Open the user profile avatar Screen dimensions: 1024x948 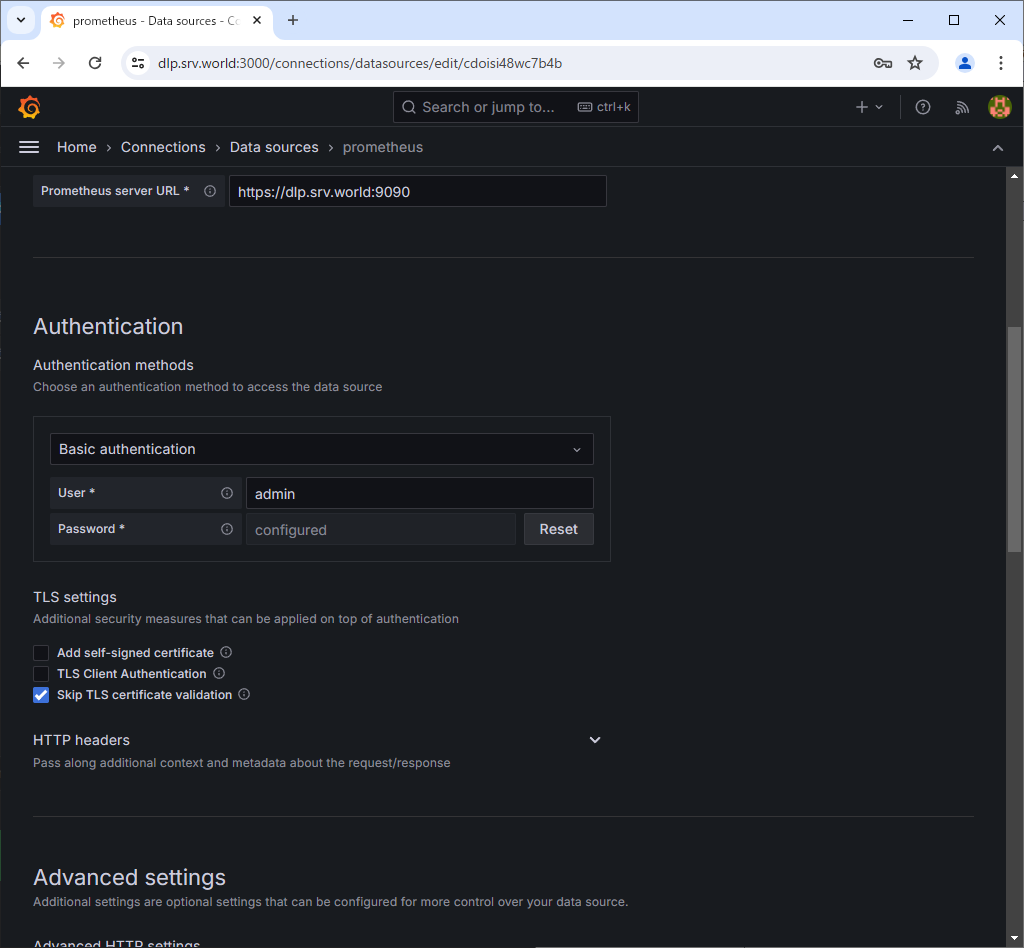(x=1000, y=107)
